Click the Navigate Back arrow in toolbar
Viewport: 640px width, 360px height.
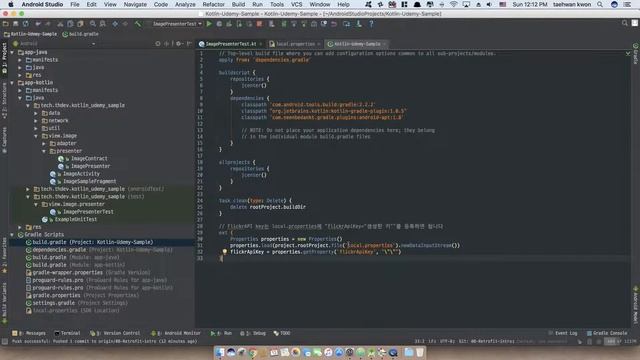coord(115,24)
